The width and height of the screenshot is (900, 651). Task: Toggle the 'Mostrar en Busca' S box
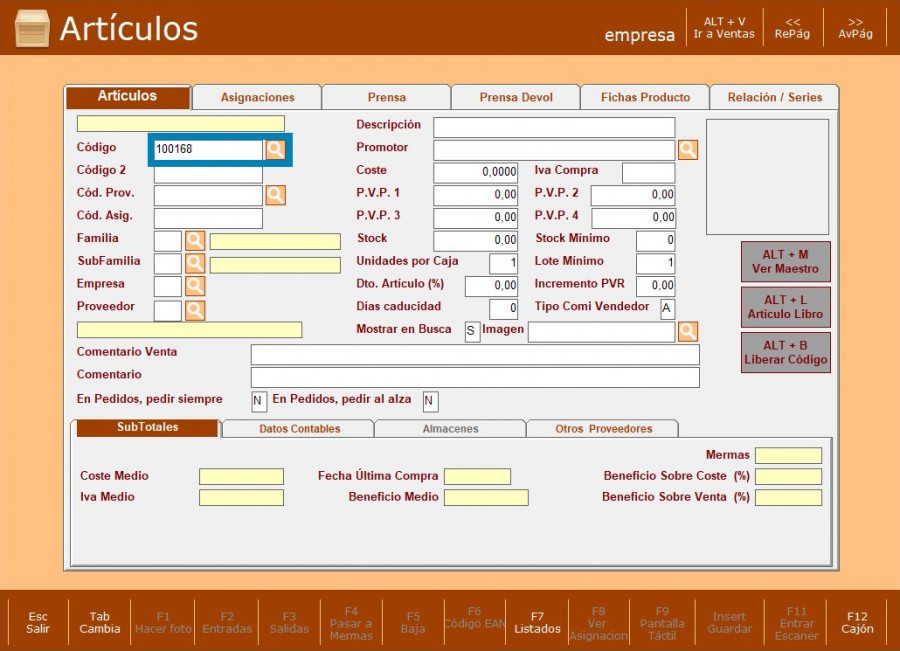point(472,332)
